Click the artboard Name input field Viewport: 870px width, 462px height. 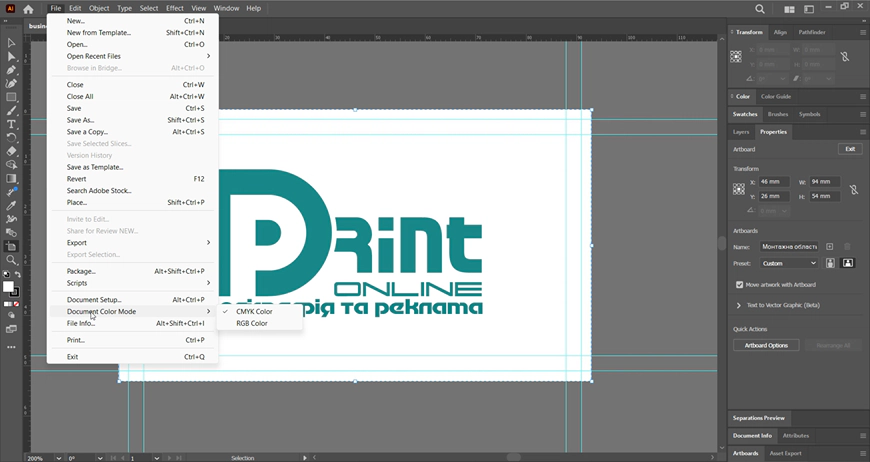(x=788, y=246)
